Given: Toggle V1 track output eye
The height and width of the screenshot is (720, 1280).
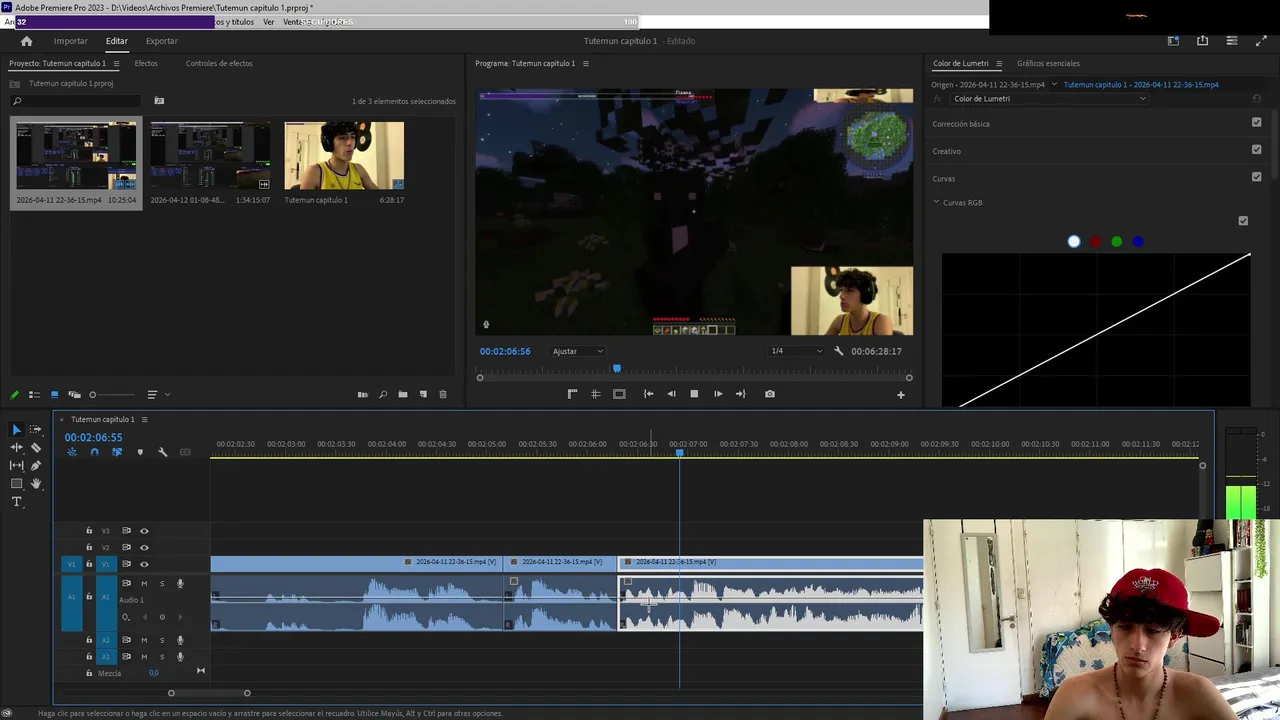Looking at the screenshot, I should [x=144, y=564].
